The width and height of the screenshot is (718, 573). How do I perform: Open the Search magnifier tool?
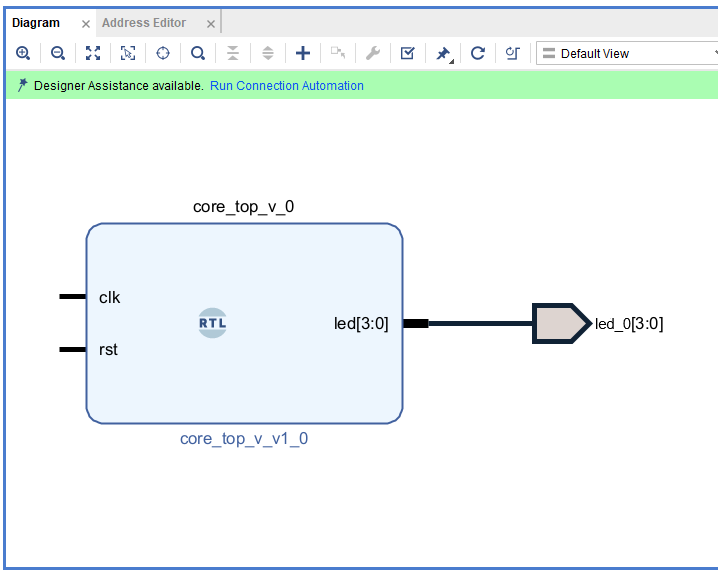(x=198, y=53)
